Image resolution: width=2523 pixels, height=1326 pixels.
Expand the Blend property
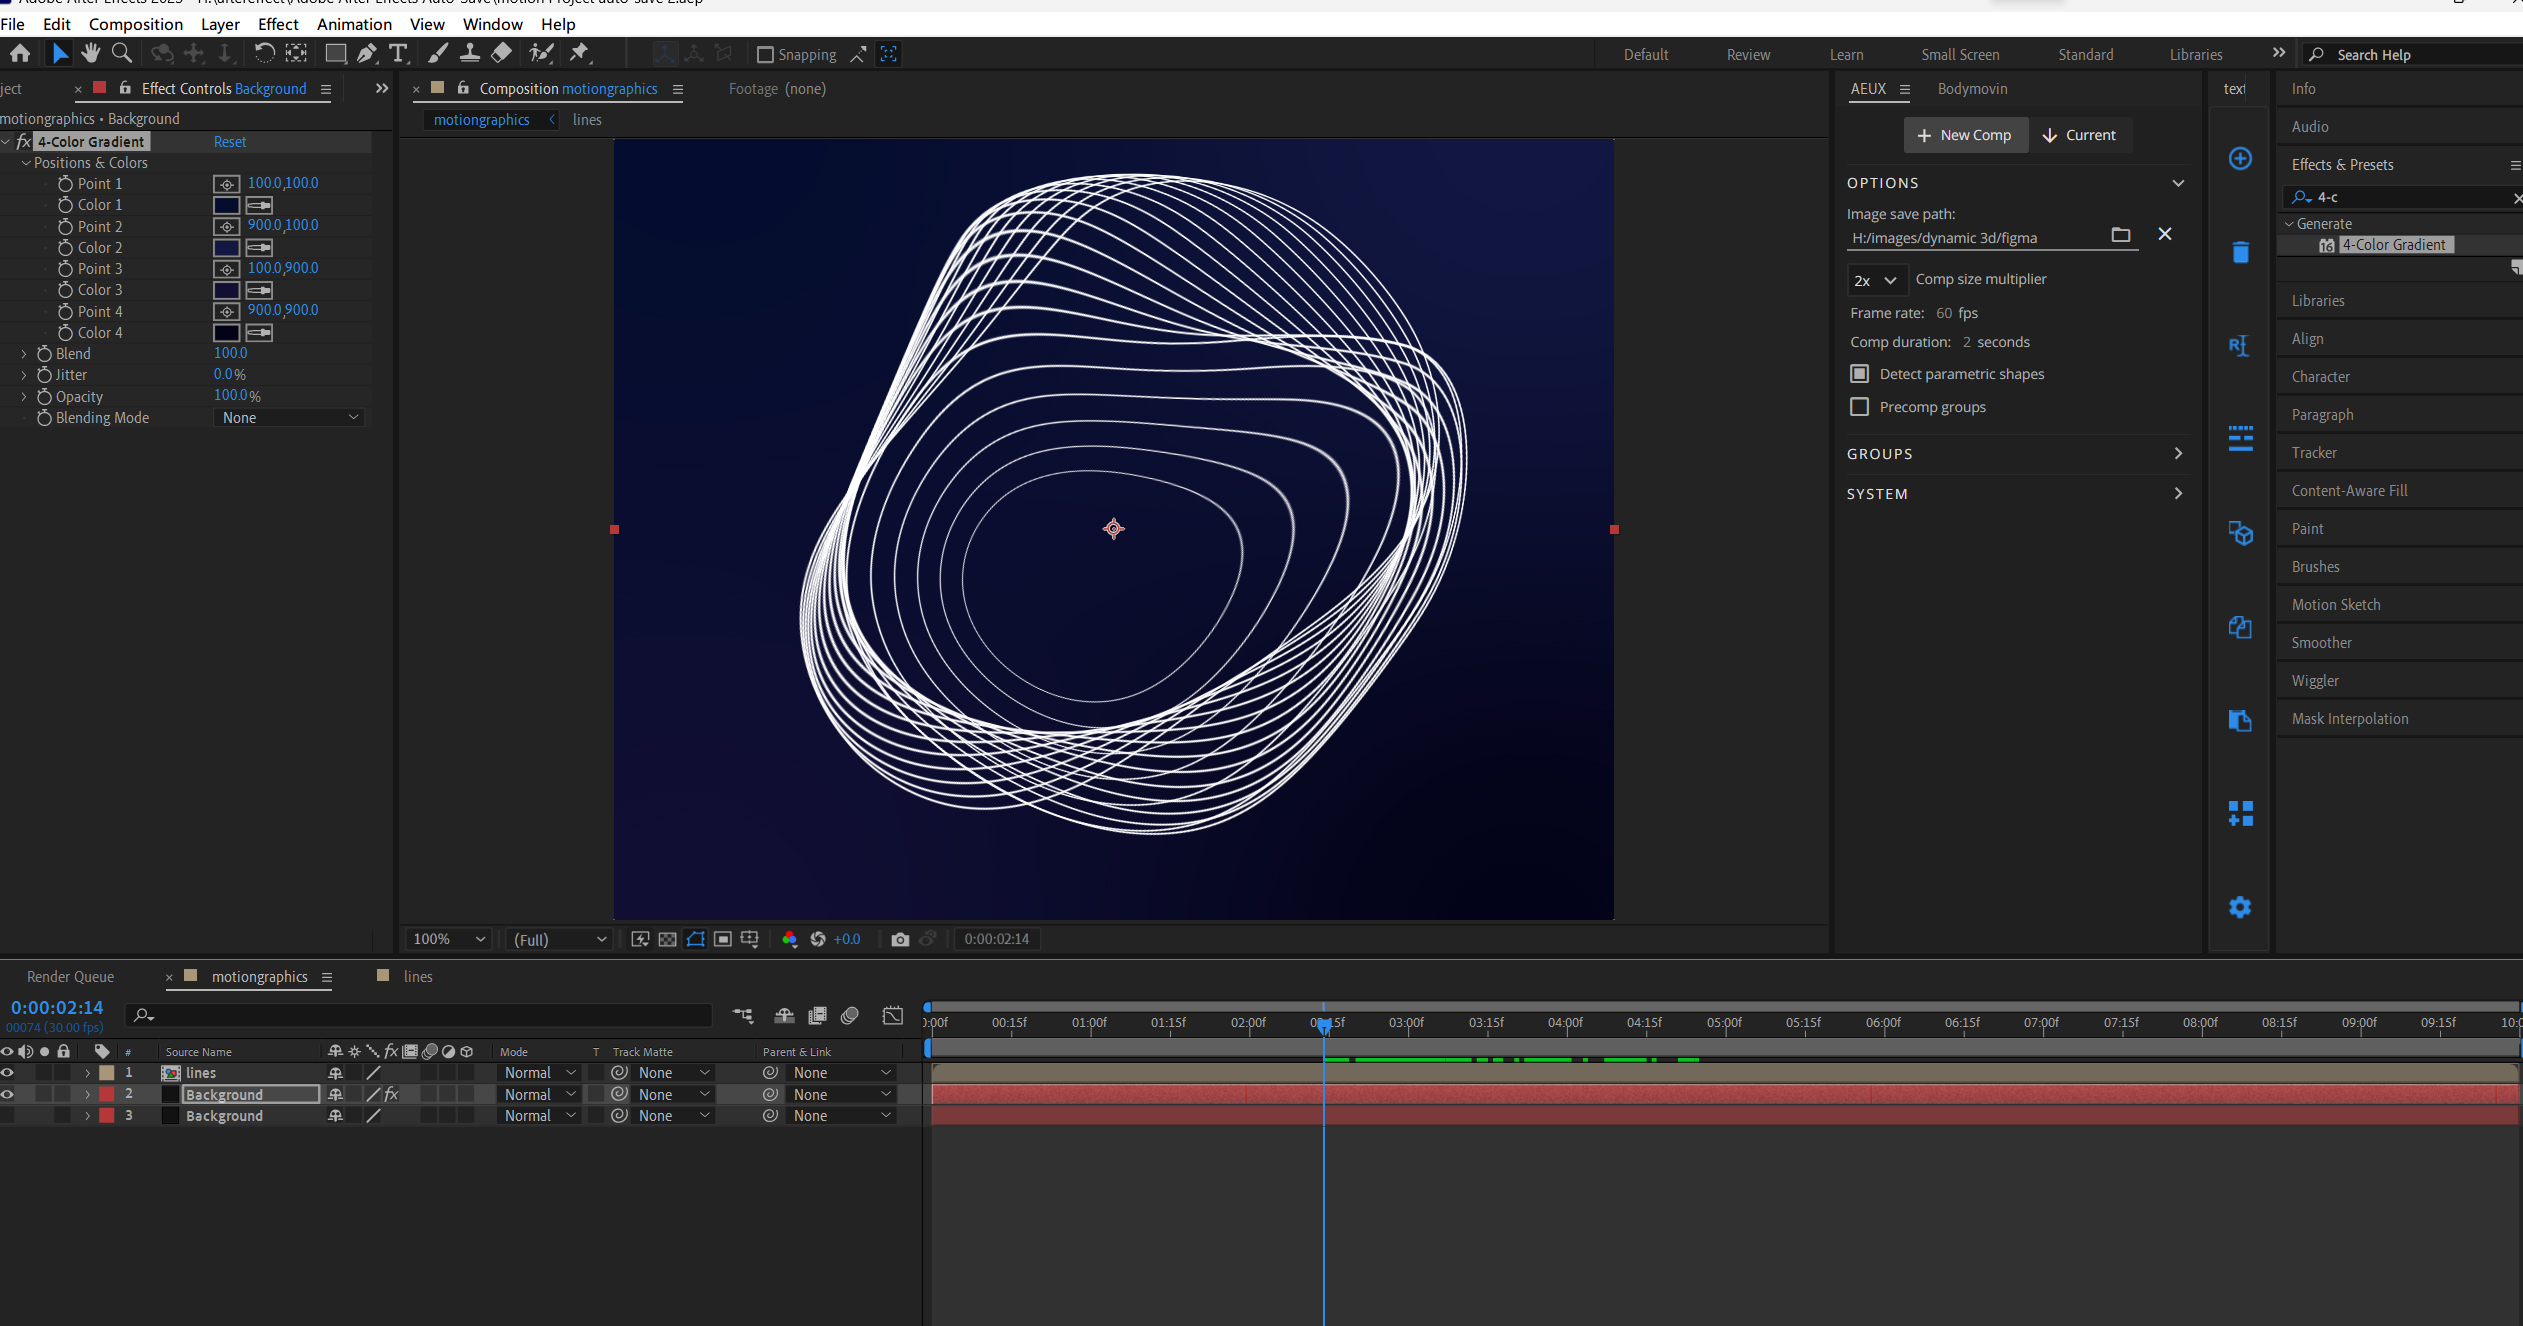(x=24, y=354)
